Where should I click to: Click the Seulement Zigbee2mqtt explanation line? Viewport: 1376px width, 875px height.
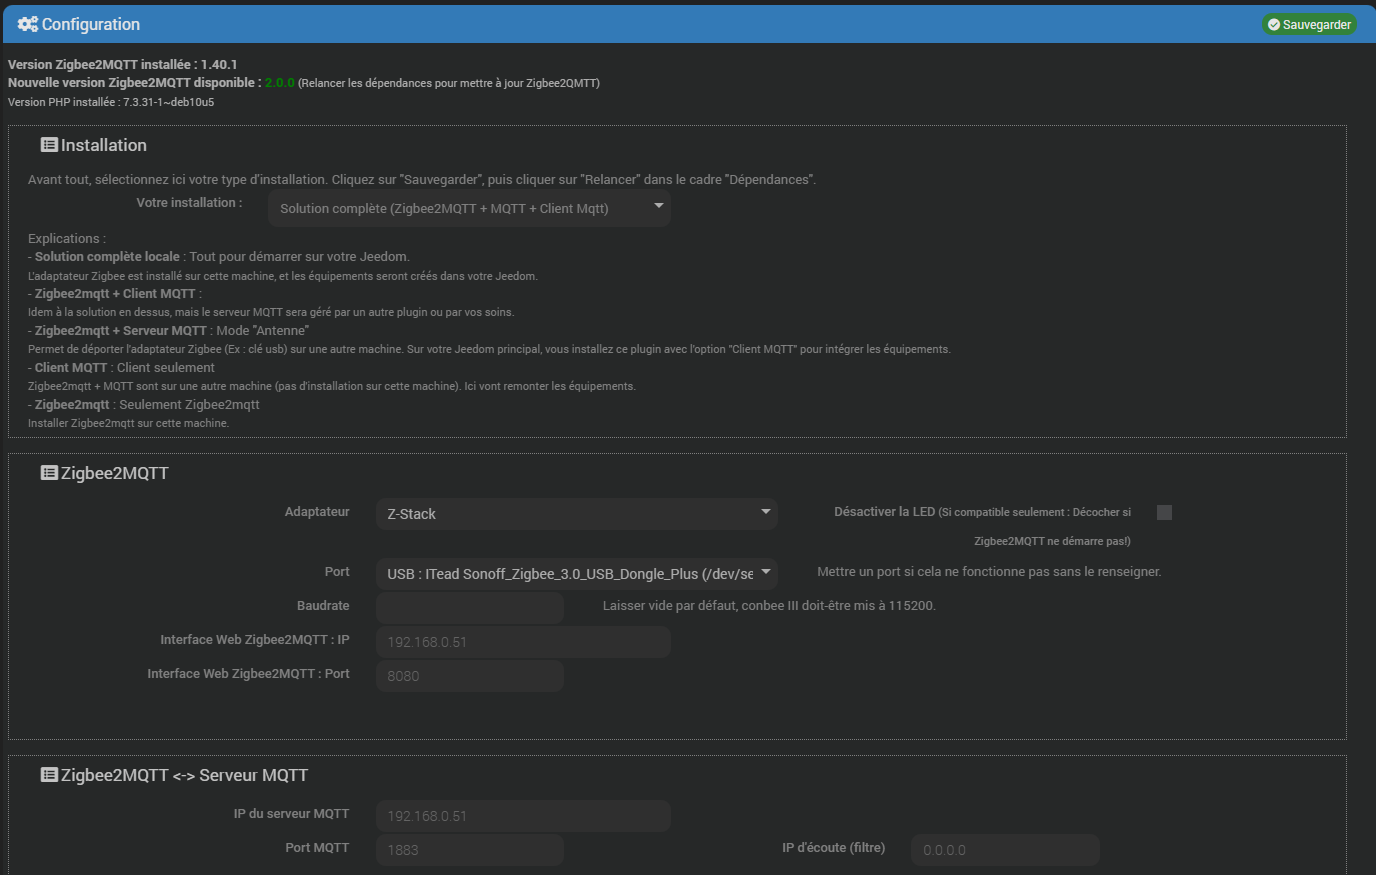pos(144,405)
